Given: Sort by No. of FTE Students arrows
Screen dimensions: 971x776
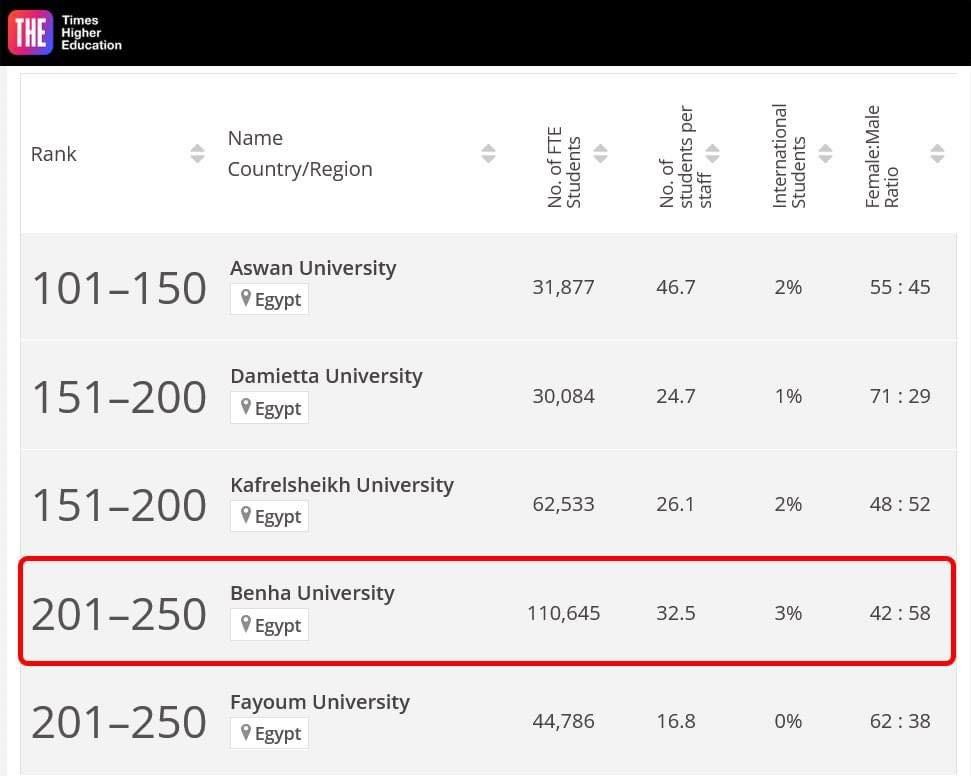Looking at the screenshot, I should 600,154.
